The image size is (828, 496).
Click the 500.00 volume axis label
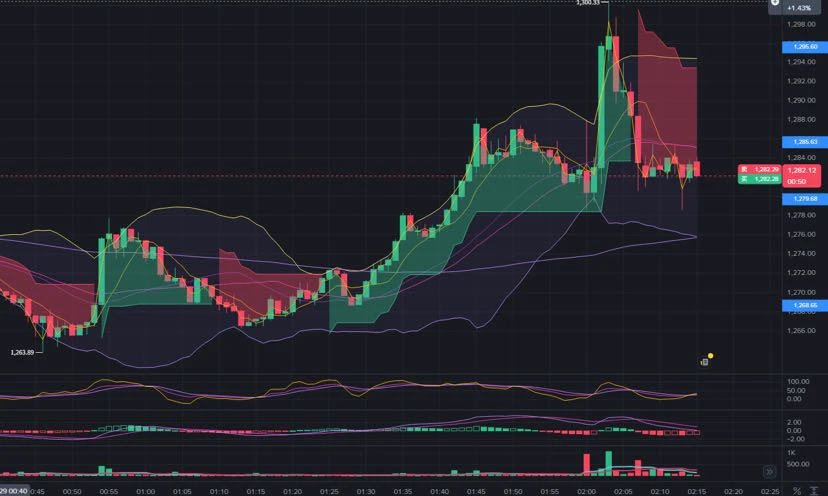tap(797, 464)
